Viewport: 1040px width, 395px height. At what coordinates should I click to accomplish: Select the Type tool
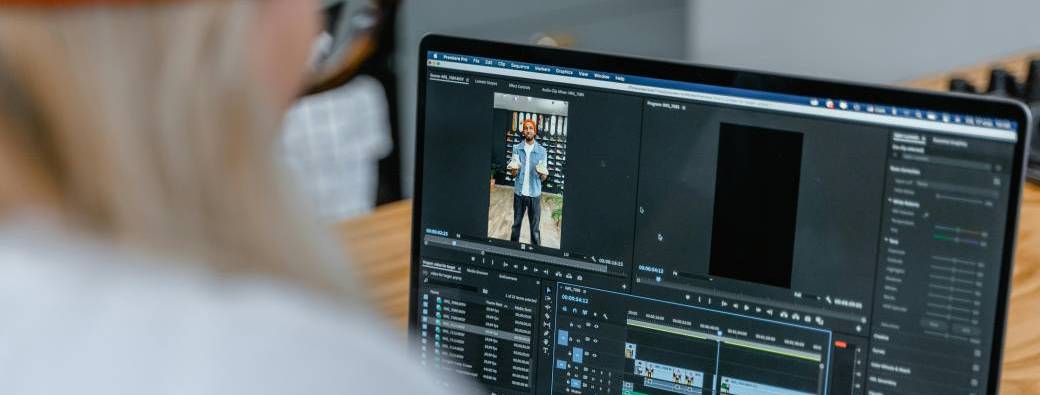(547, 350)
